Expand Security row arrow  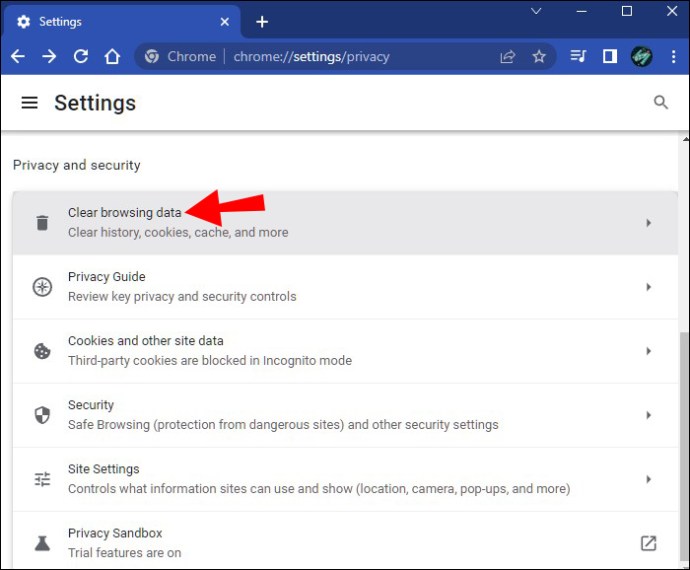648,415
